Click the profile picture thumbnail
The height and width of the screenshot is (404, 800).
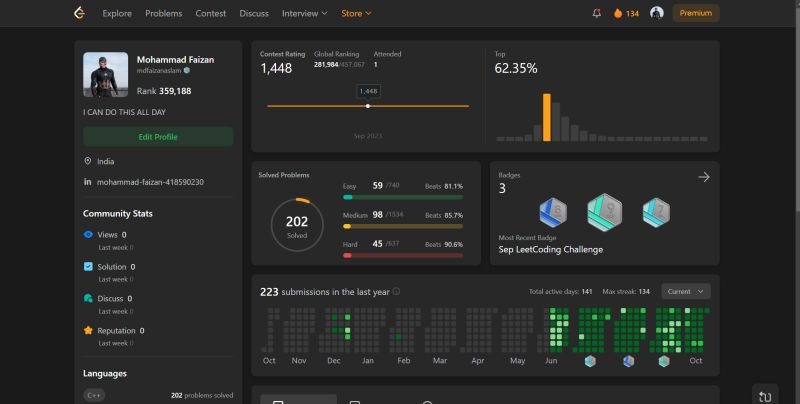106,74
